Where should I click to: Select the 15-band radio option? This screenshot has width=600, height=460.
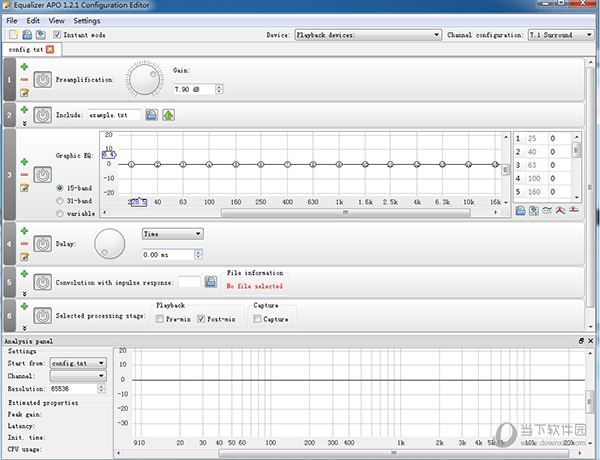pos(60,188)
